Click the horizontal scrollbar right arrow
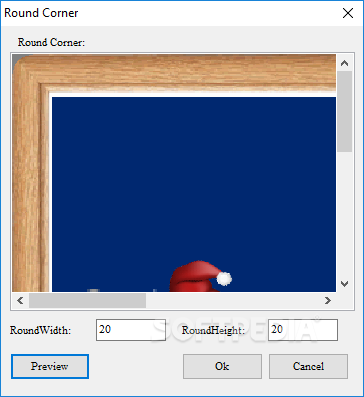The height and width of the screenshot is (397, 364). 328,301
